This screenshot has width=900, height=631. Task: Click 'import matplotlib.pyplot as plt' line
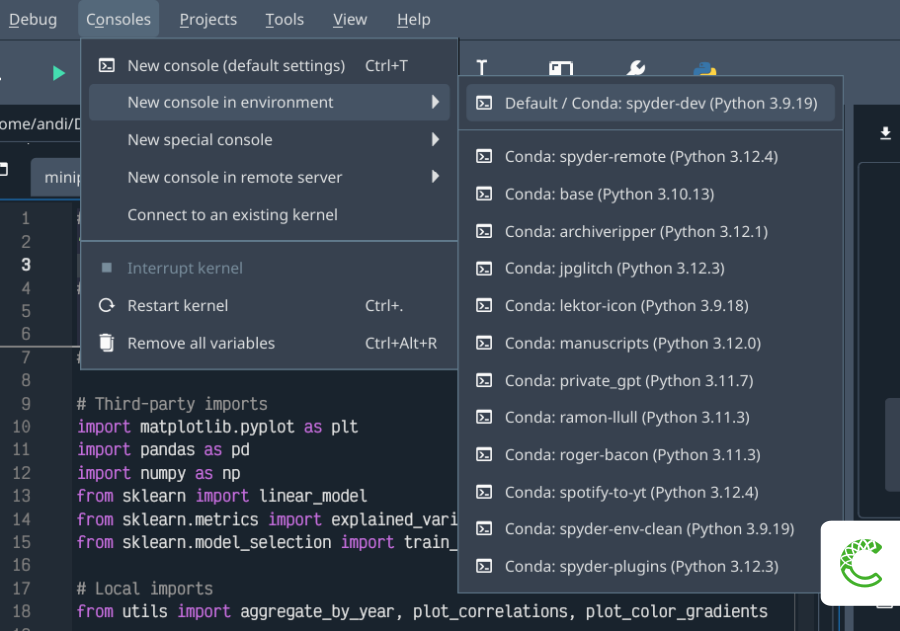pos(218,427)
